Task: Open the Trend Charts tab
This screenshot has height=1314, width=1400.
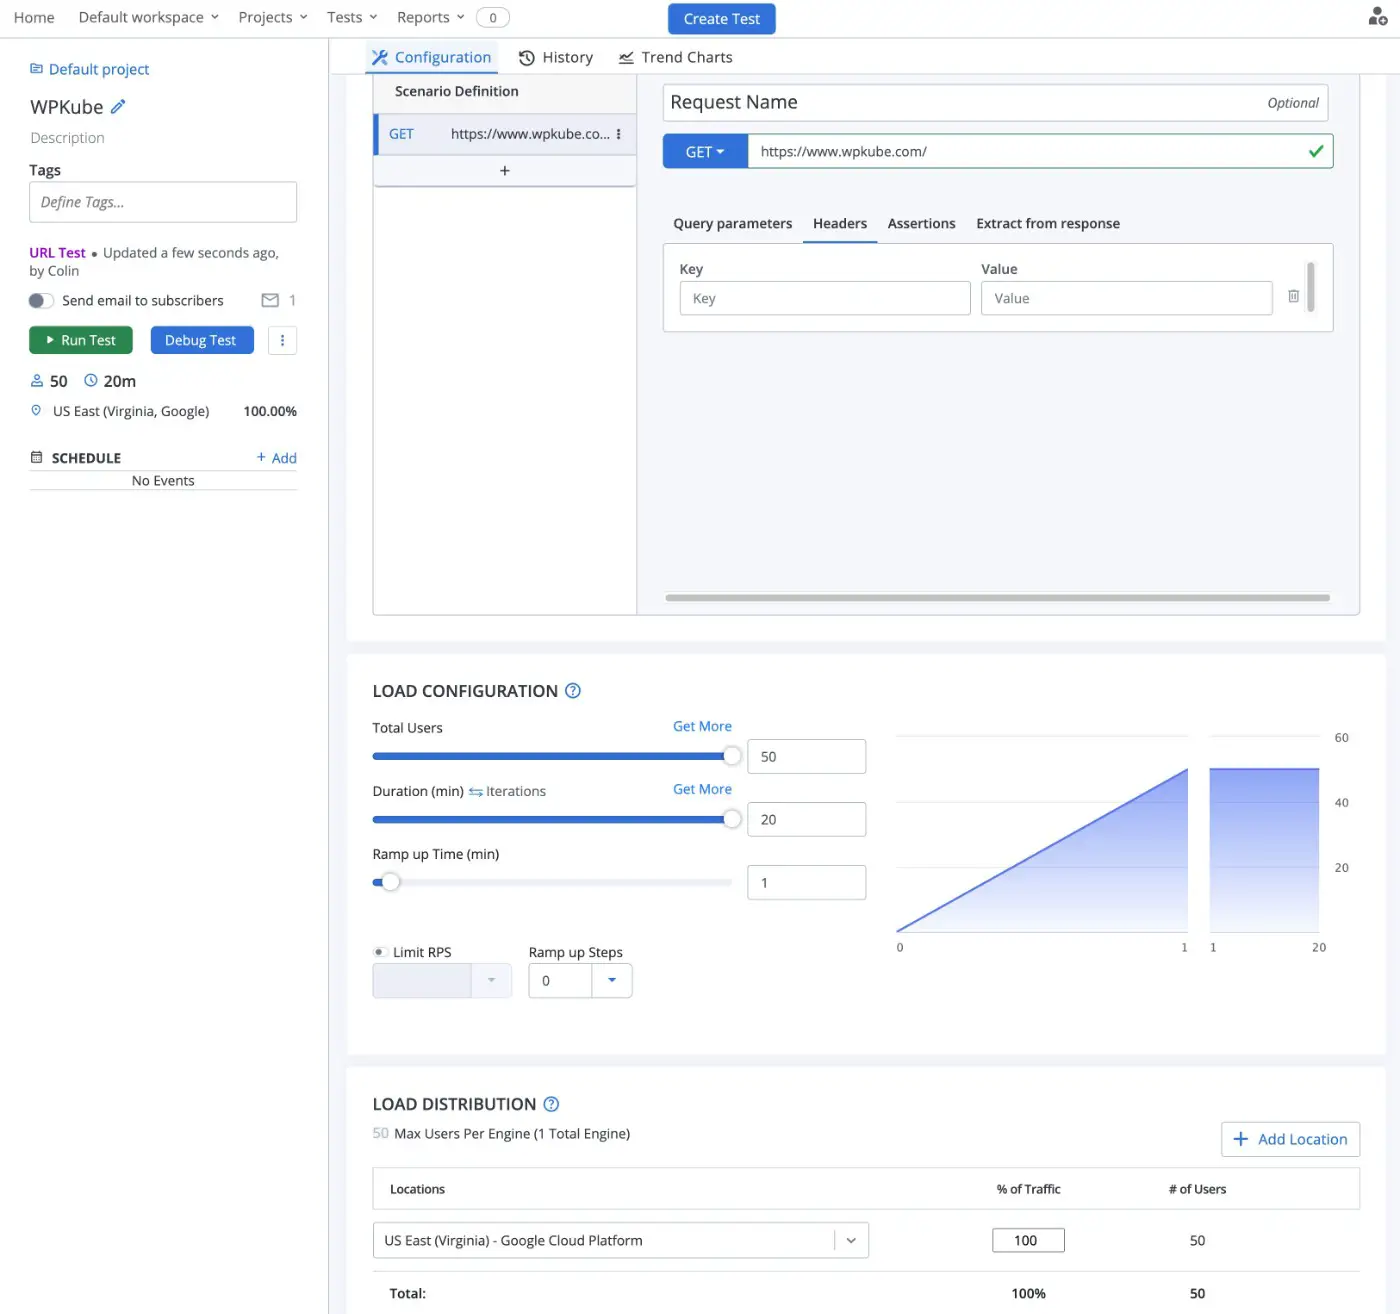Action: coord(675,58)
